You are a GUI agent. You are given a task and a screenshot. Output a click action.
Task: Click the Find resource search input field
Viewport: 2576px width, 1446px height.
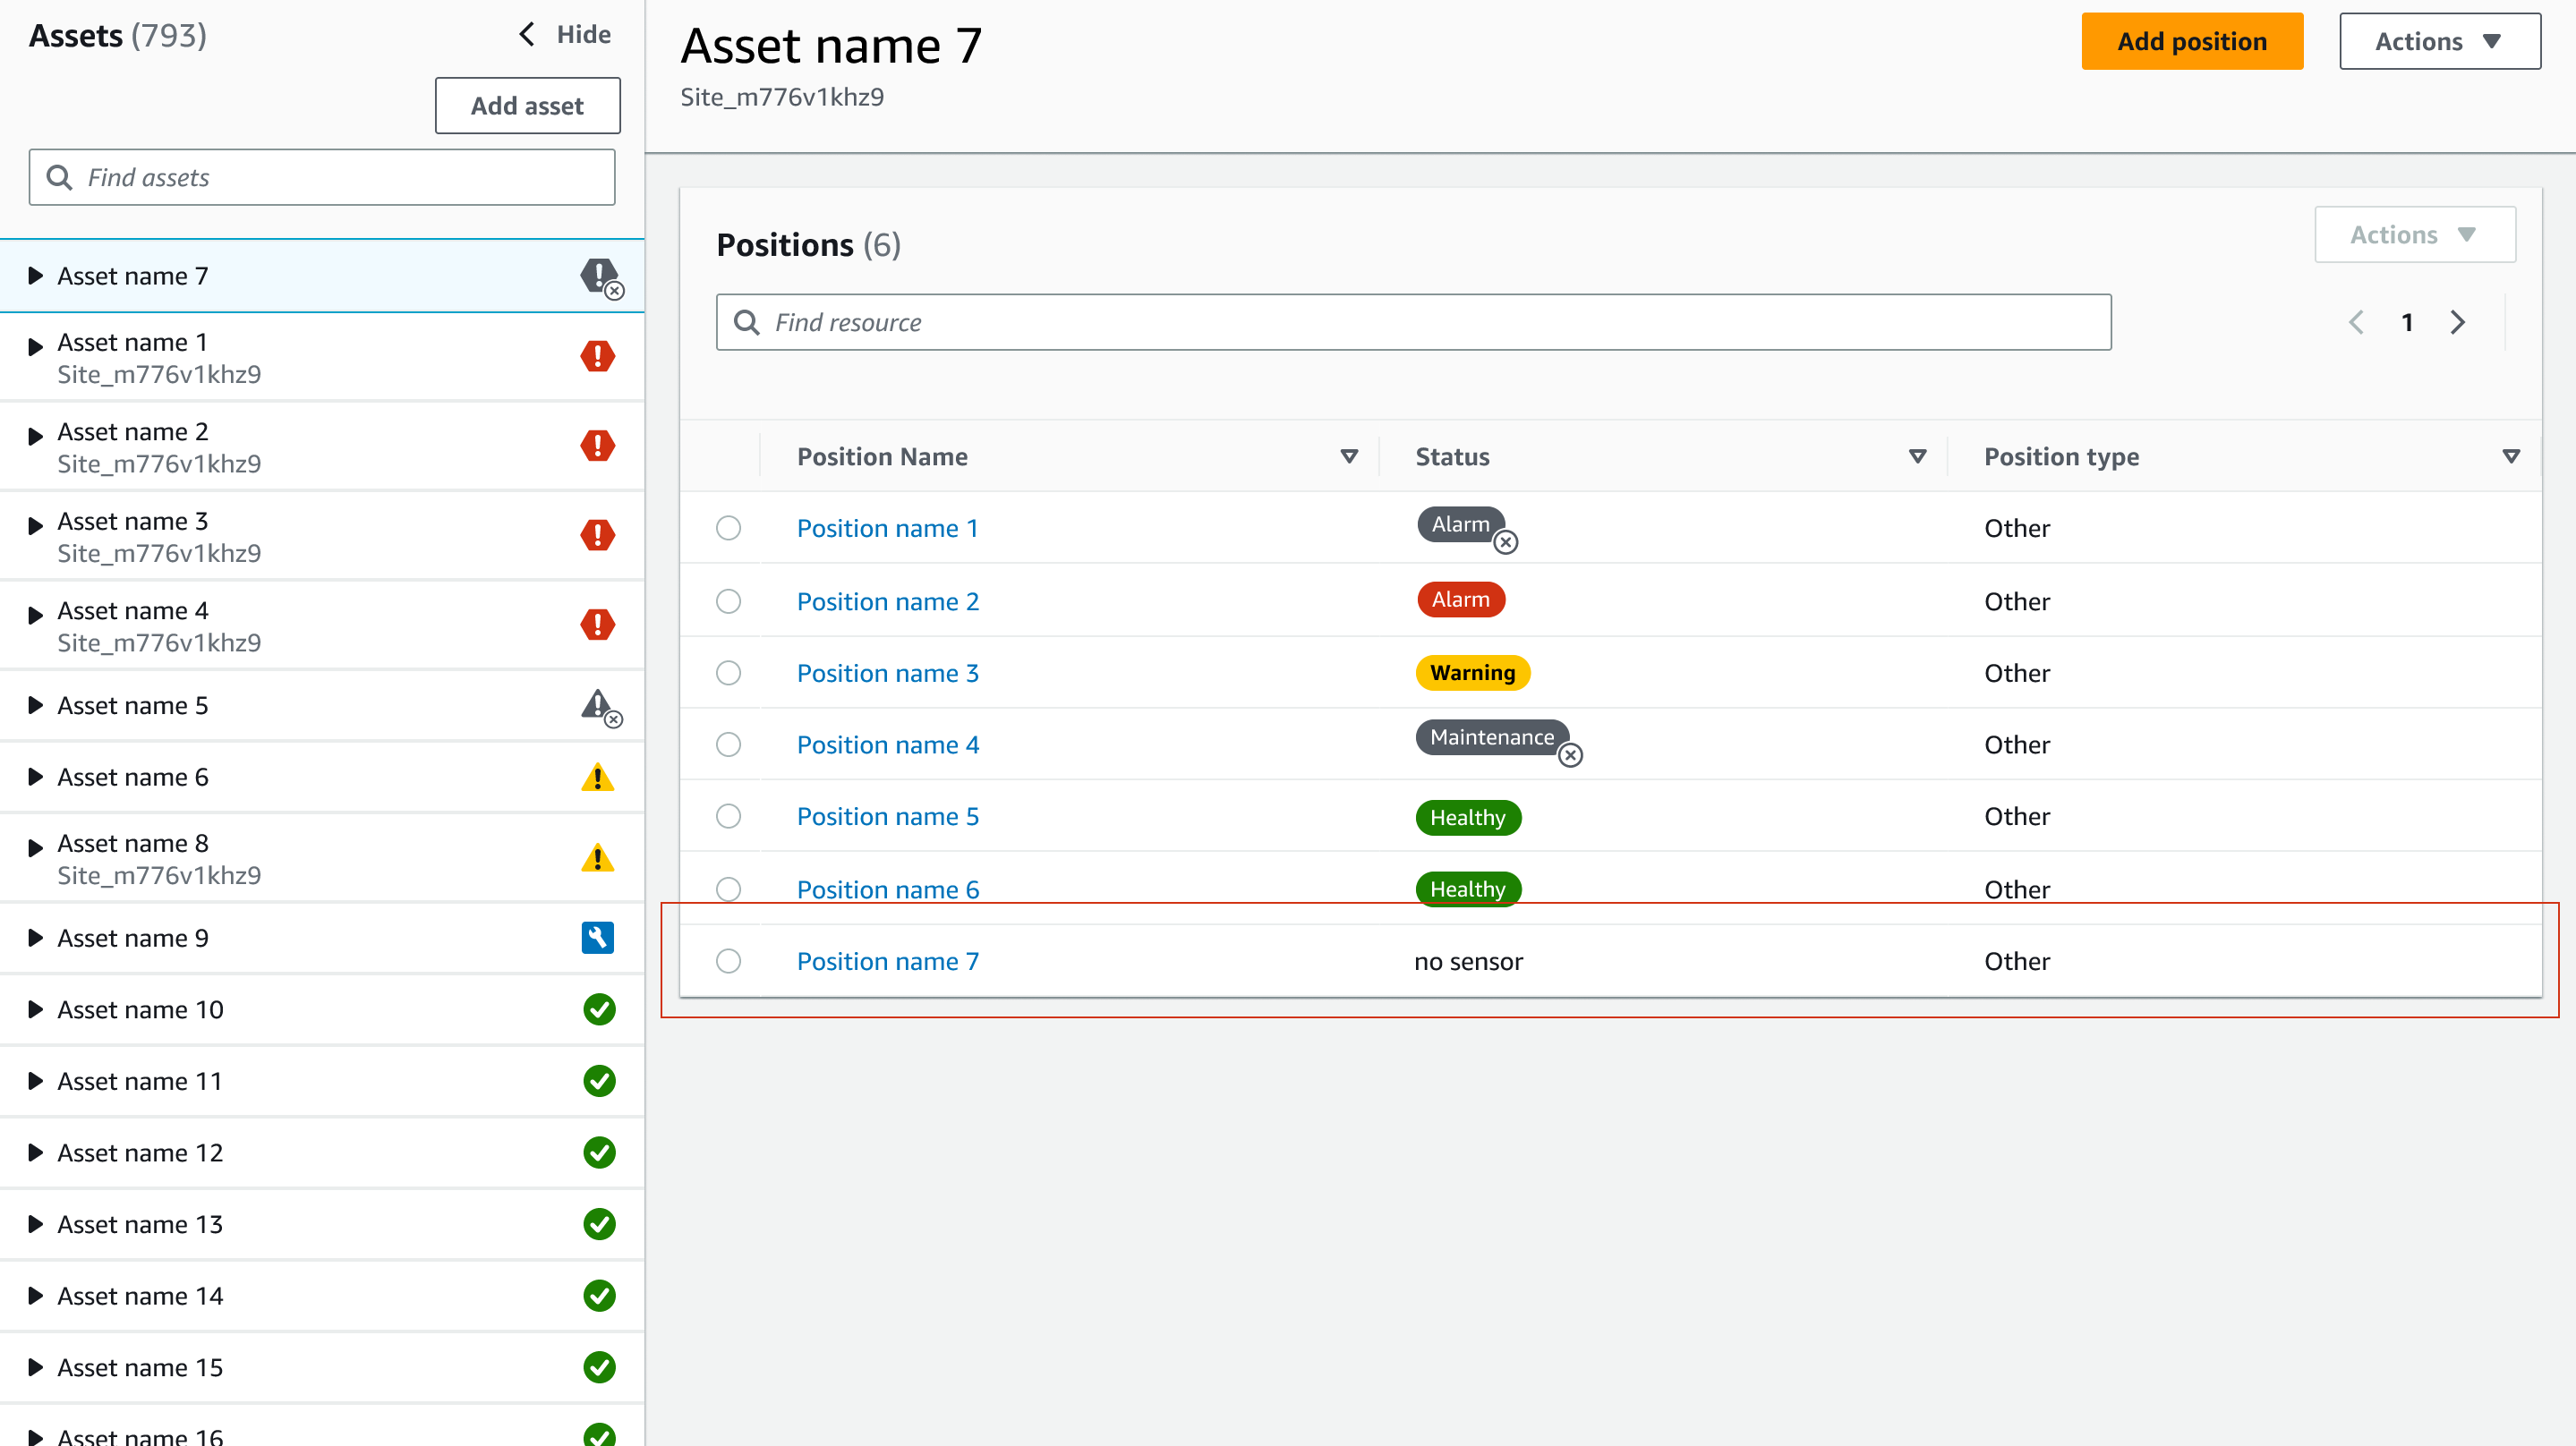pyautogui.click(x=1413, y=322)
